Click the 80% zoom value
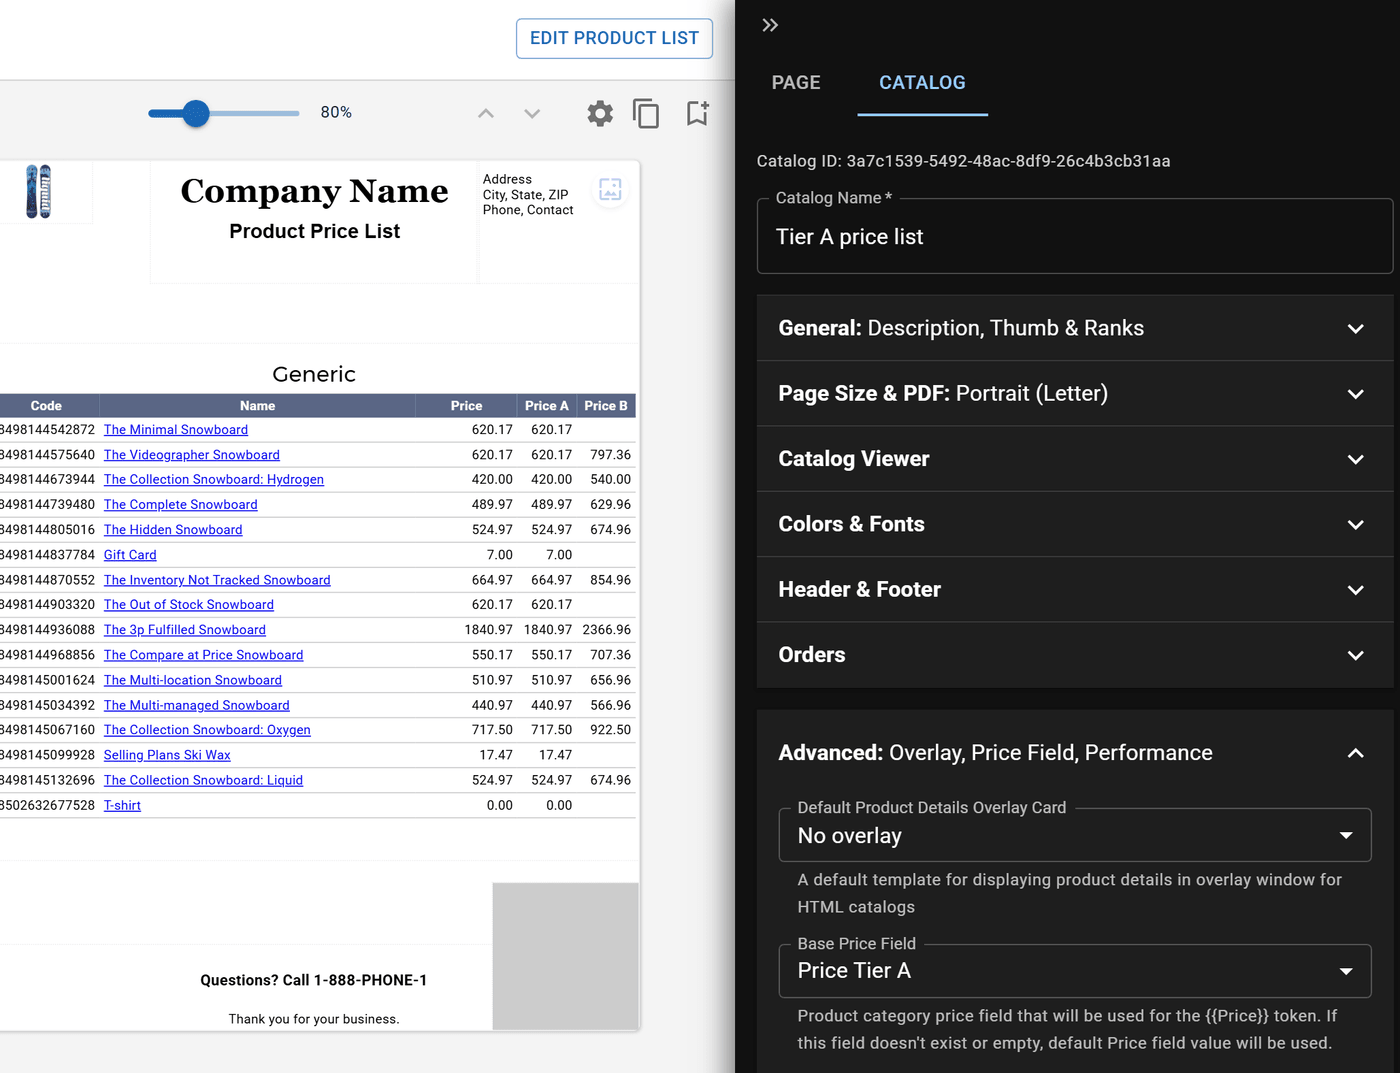Viewport: 1400px width, 1073px height. pyautogui.click(x=336, y=113)
